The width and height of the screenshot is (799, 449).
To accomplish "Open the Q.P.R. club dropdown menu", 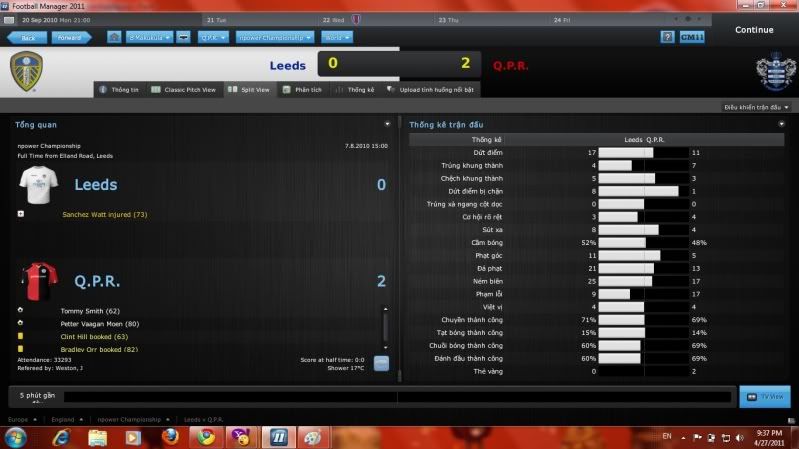I will [x=212, y=38].
